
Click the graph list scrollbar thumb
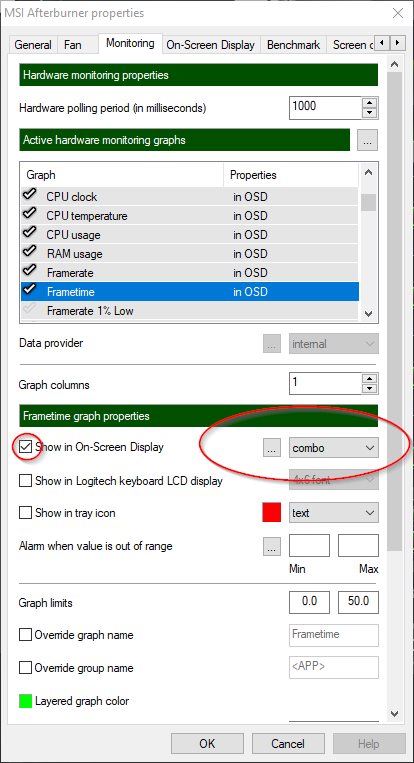(369, 202)
